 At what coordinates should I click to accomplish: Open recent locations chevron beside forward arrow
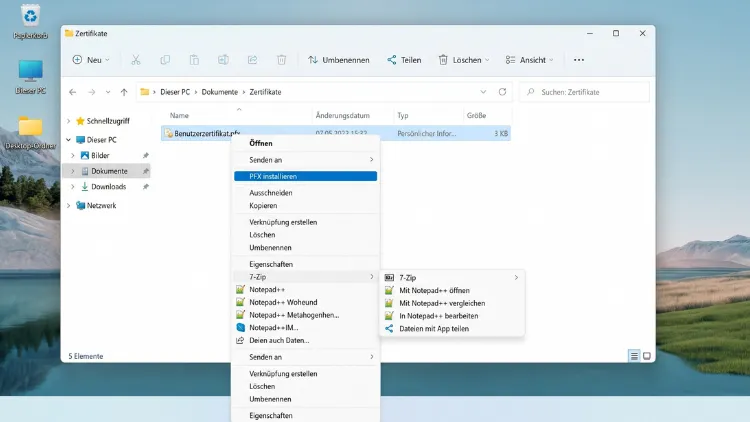pyautogui.click(x=108, y=92)
